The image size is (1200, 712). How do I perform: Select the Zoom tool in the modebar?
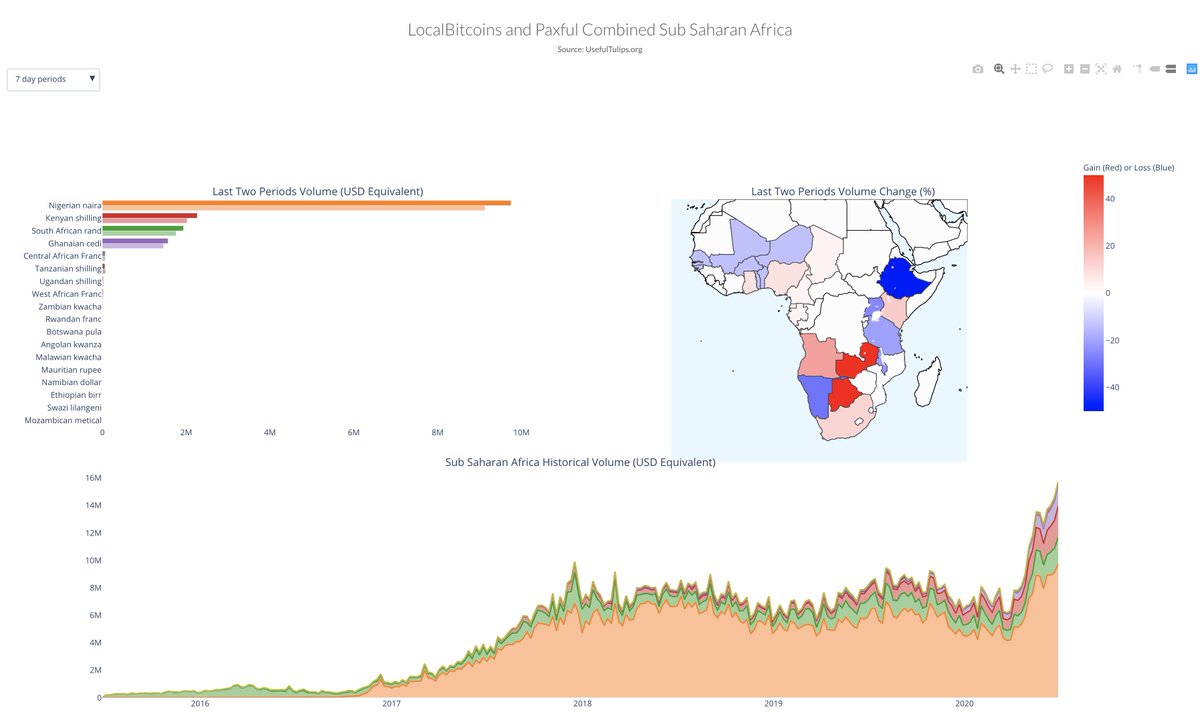pos(999,68)
